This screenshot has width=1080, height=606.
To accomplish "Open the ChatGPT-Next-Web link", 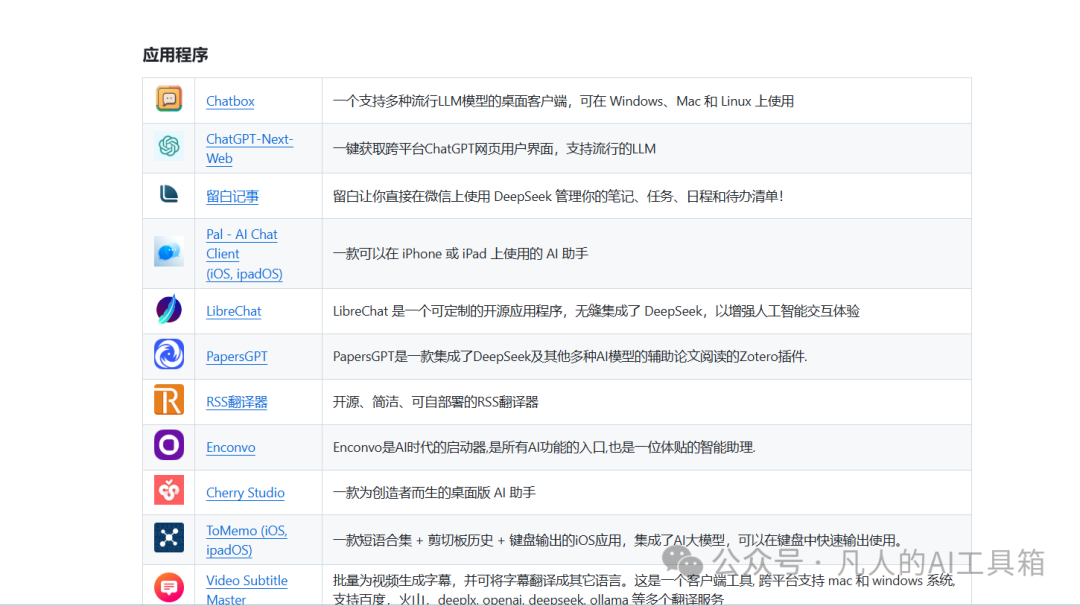I will [249, 149].
